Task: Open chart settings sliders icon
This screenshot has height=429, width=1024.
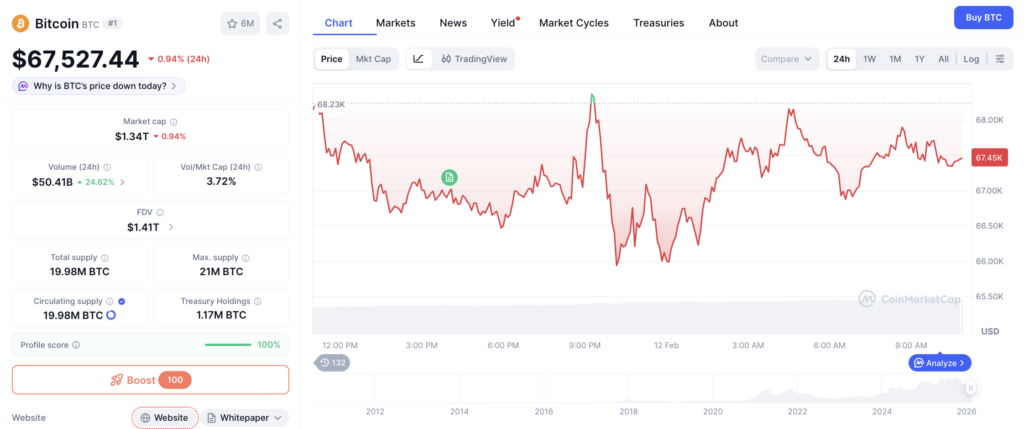Action: tap(1000, 59)
